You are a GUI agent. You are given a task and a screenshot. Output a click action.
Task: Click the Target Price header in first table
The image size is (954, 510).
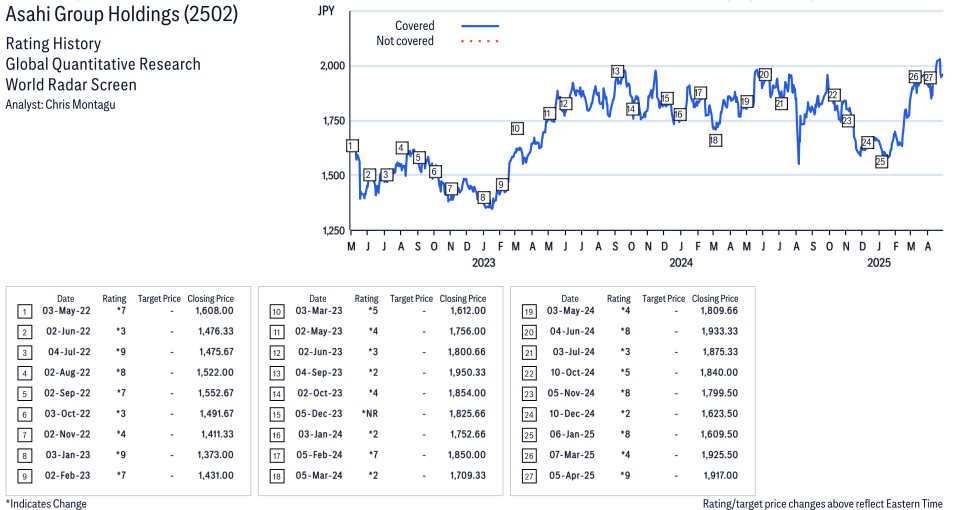click(x=159, y=299)
